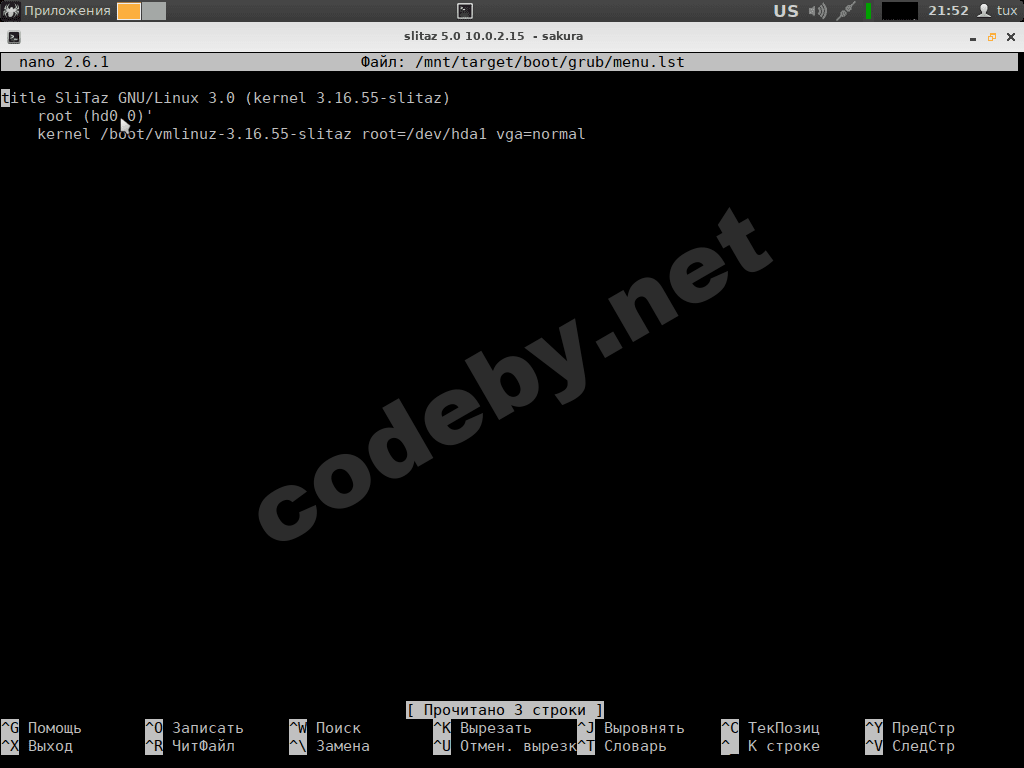Click ^W Поиск search shortcut

click(325, 728)
